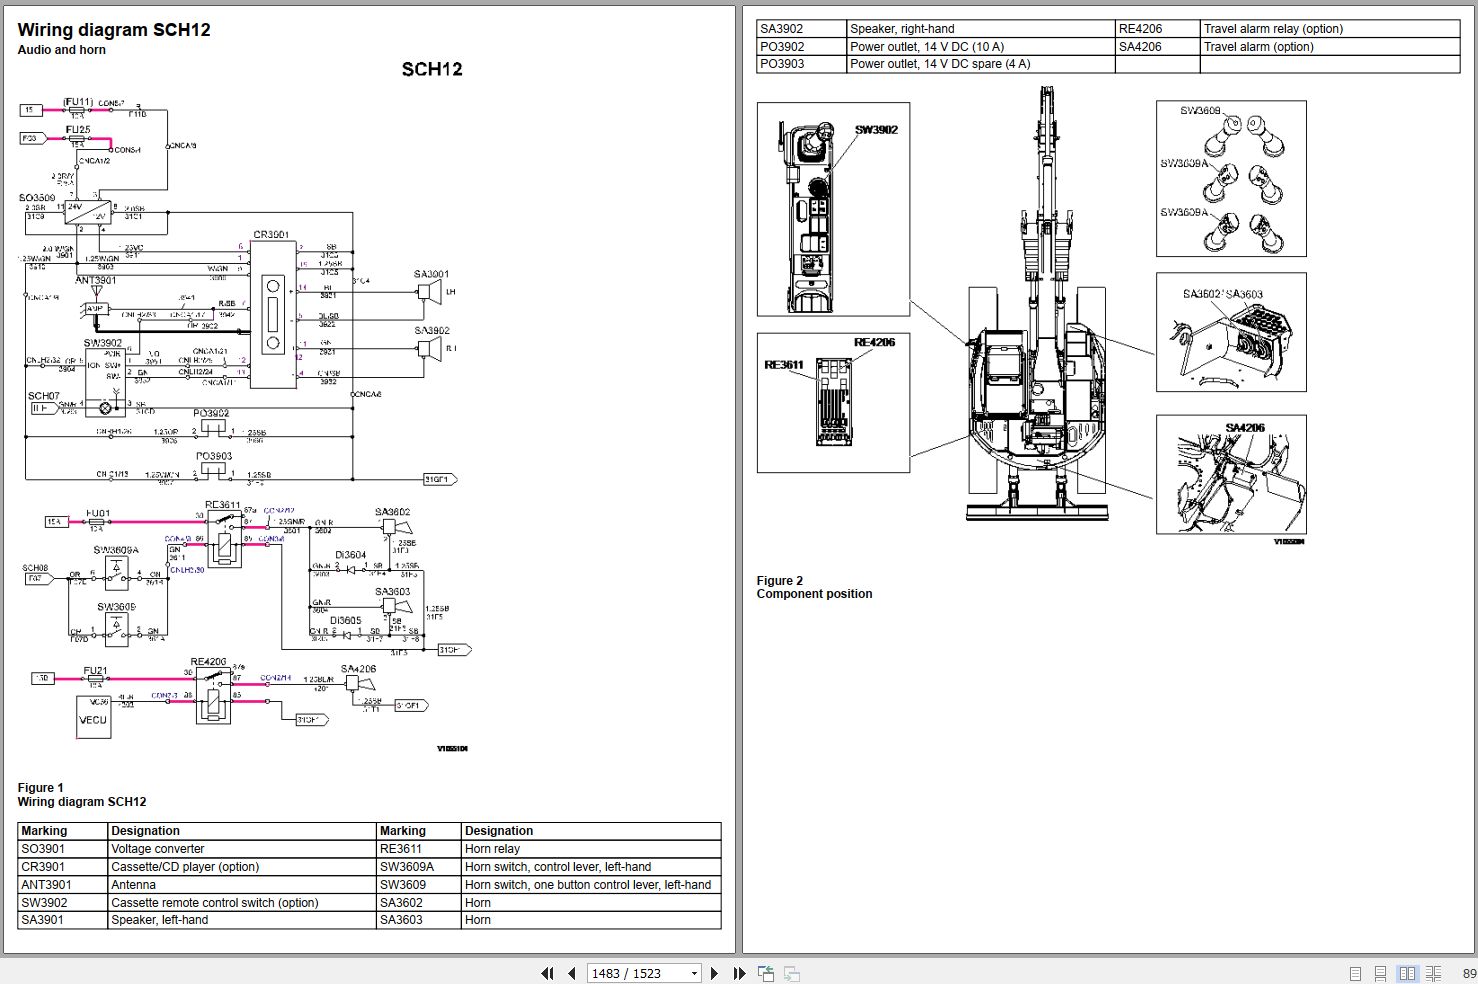This screenshot has height=984, width=1478.
Task: Click the SA3602 SA3603 horn thumbnail
Action: click(1231, 332)
